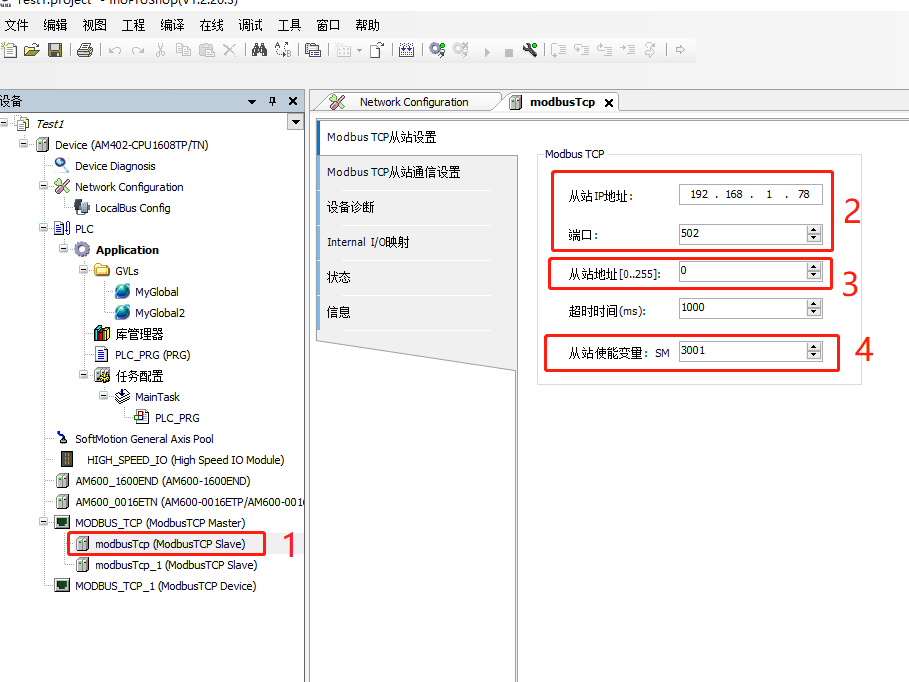Open a project with the folder icon
Viewport: 909px width, 682px height.
tap(32, 50)
